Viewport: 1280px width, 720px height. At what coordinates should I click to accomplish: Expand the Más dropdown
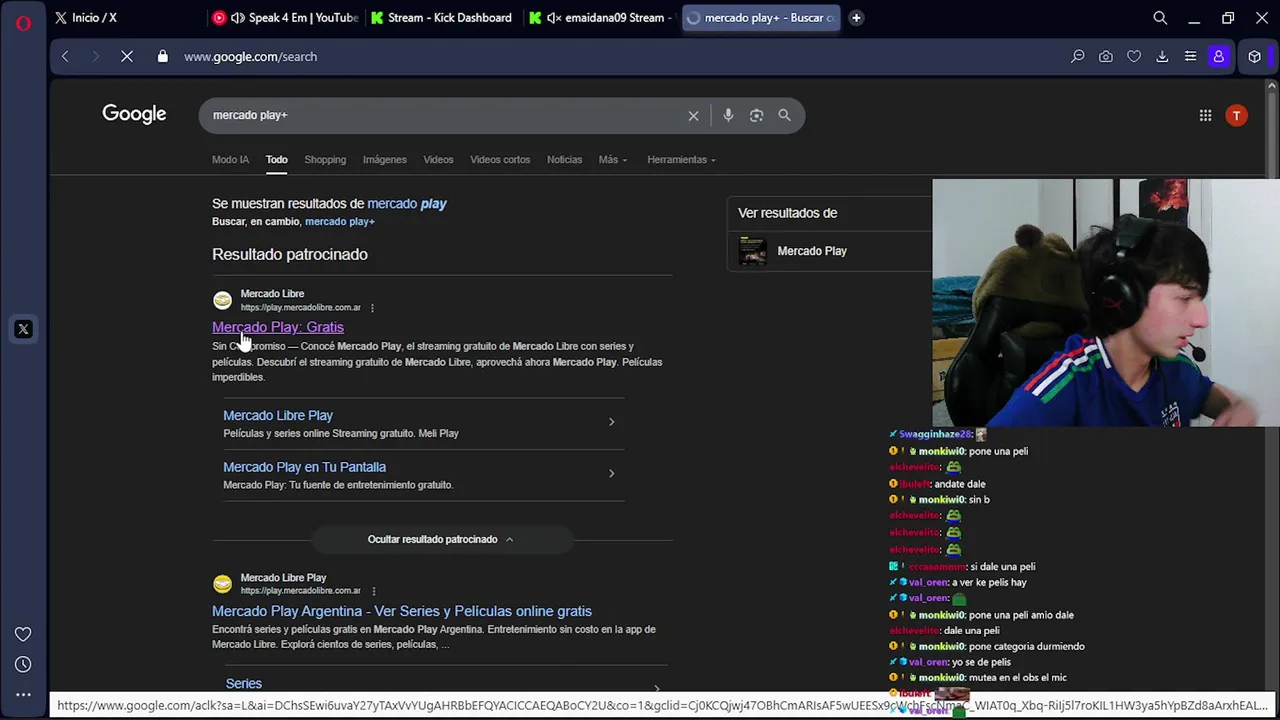pyautogui.click(x=613, y=160)
